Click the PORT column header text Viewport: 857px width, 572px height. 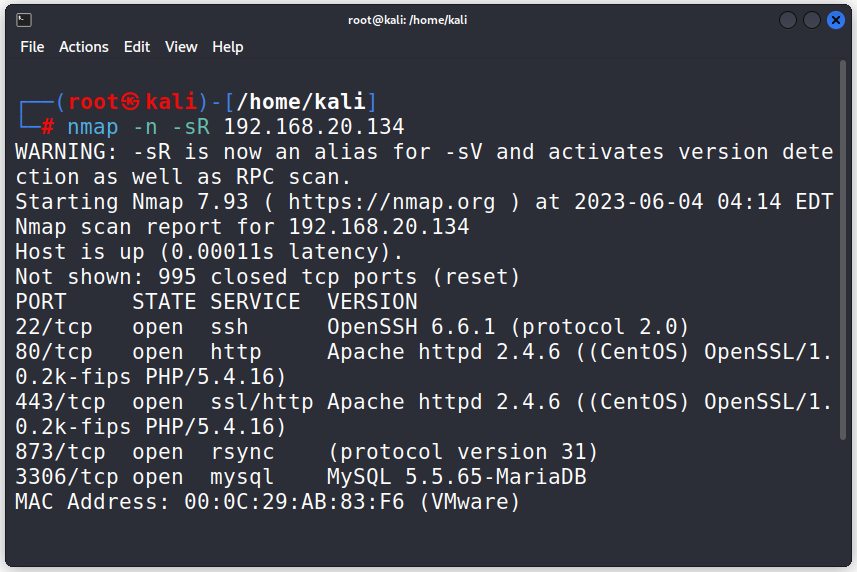pos(41,302)
